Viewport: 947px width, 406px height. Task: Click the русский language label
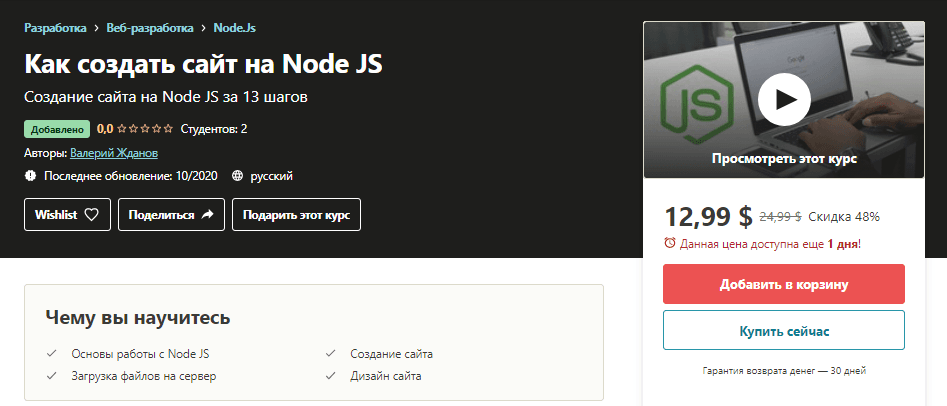(272, 176)
